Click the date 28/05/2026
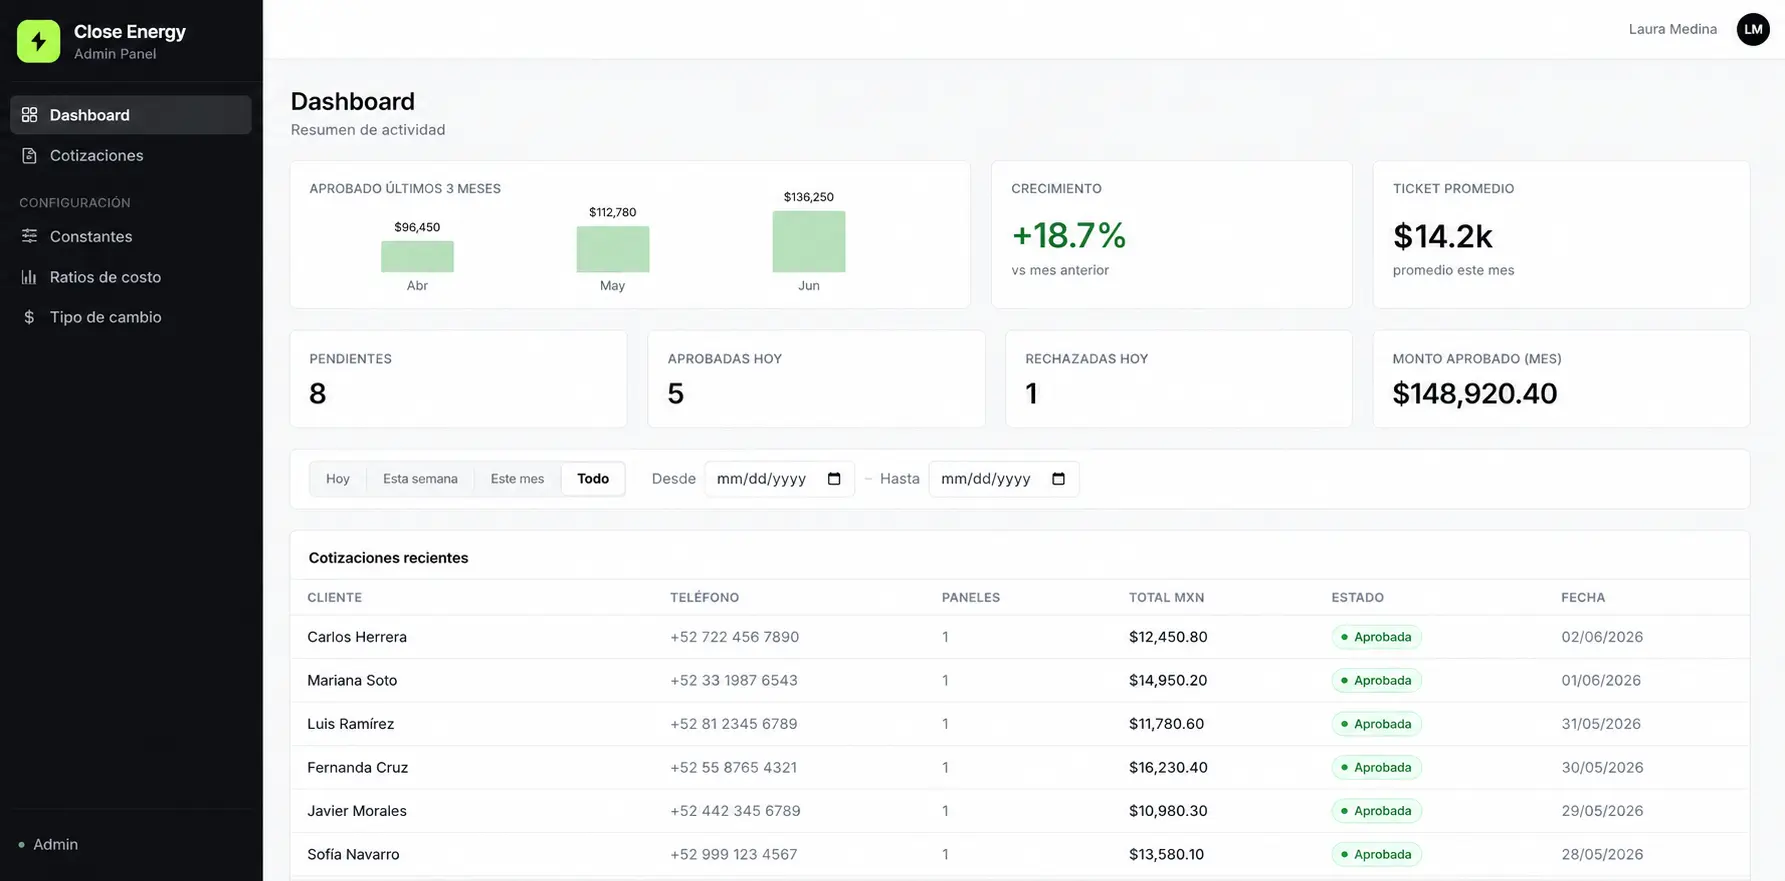 point(1602,855)
